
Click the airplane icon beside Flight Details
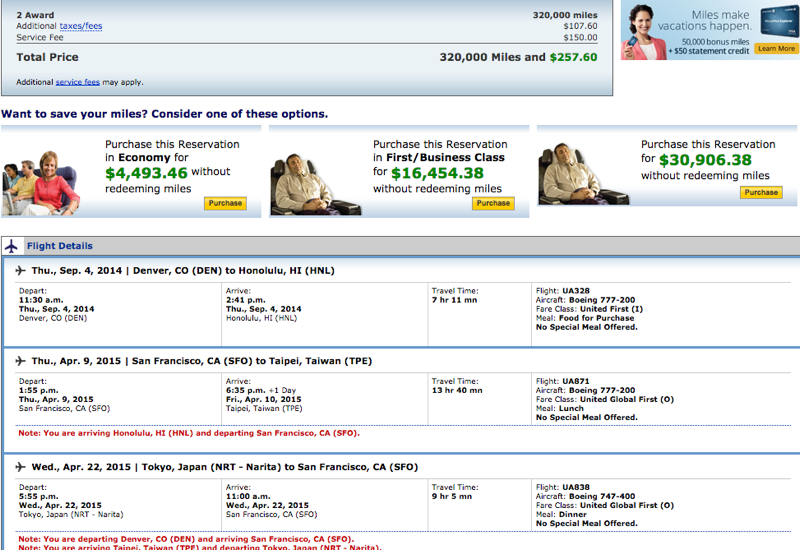click(x=11, y=246)
